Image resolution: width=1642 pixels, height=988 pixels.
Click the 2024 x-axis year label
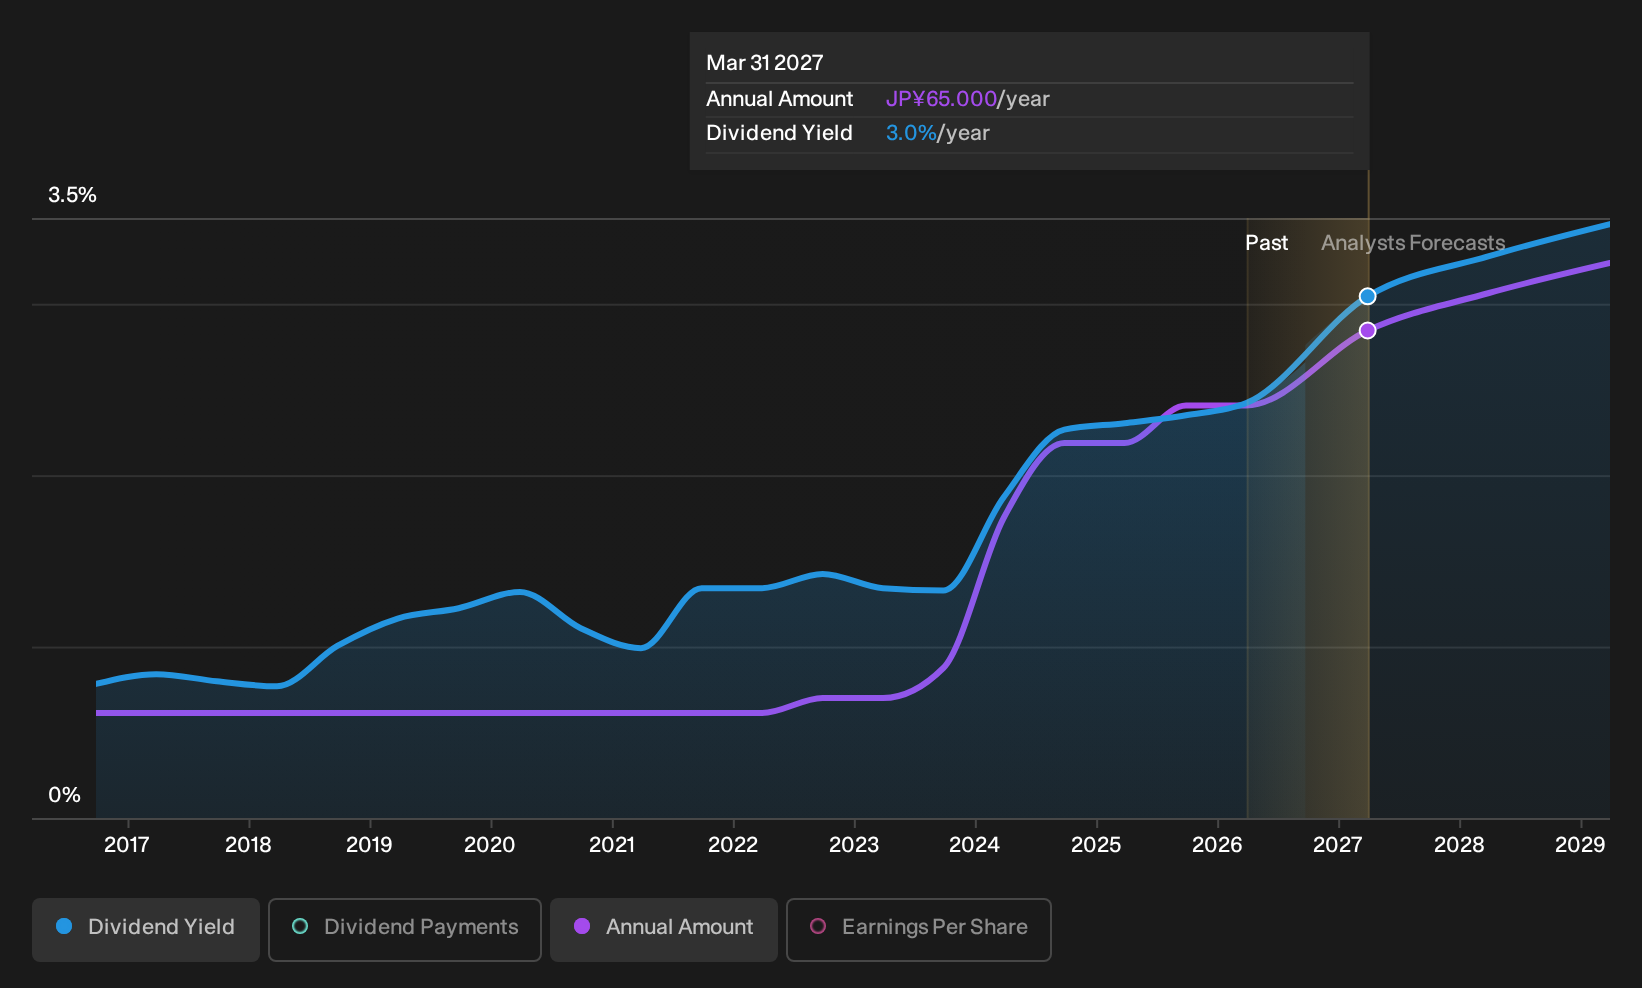[974, 845]
